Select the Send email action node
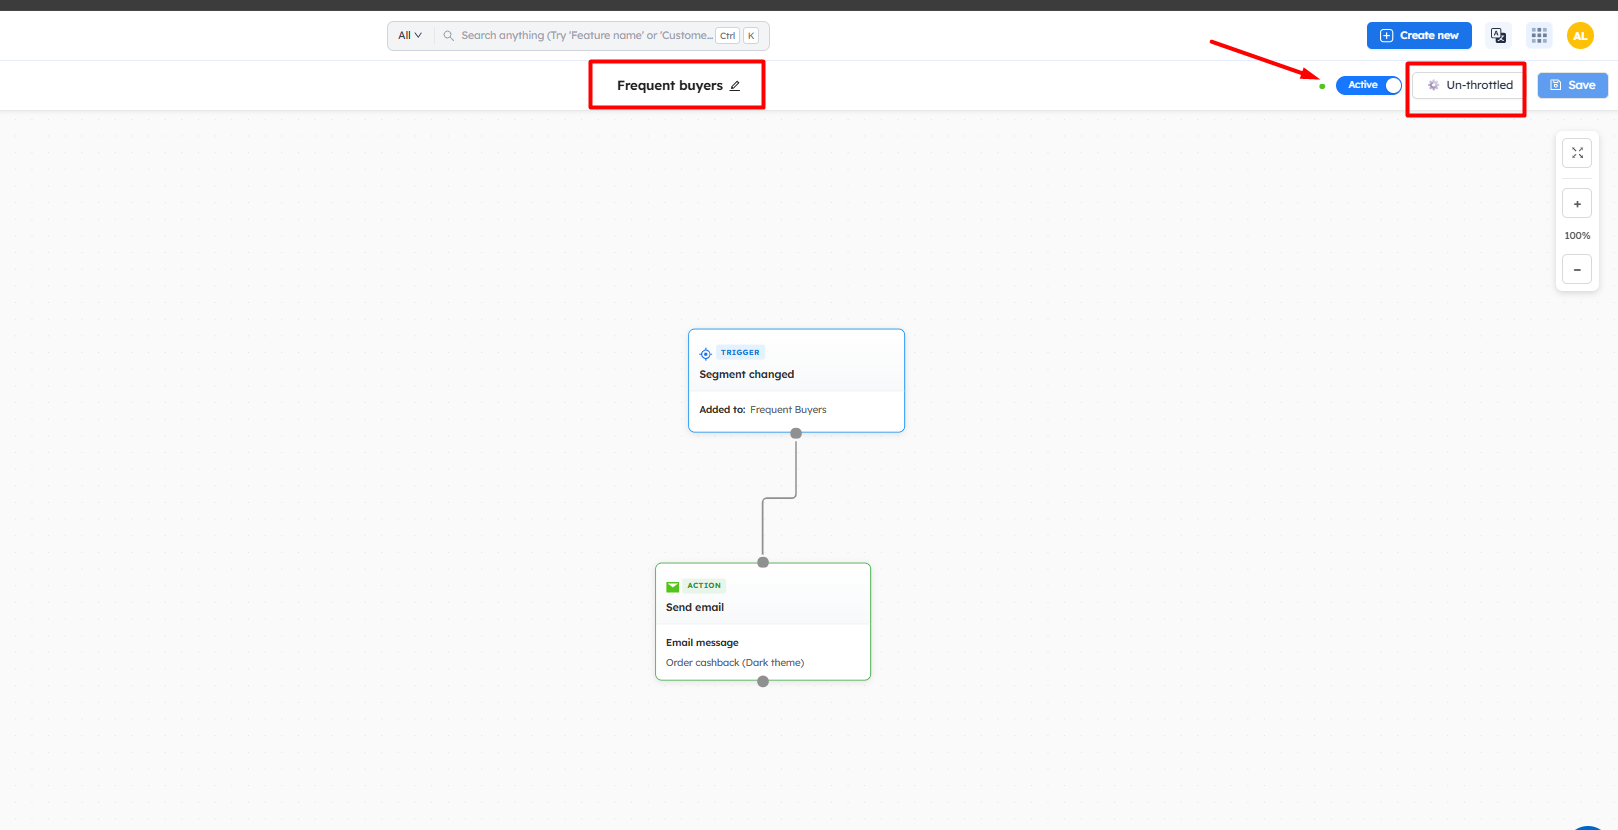 coord(762,608)
